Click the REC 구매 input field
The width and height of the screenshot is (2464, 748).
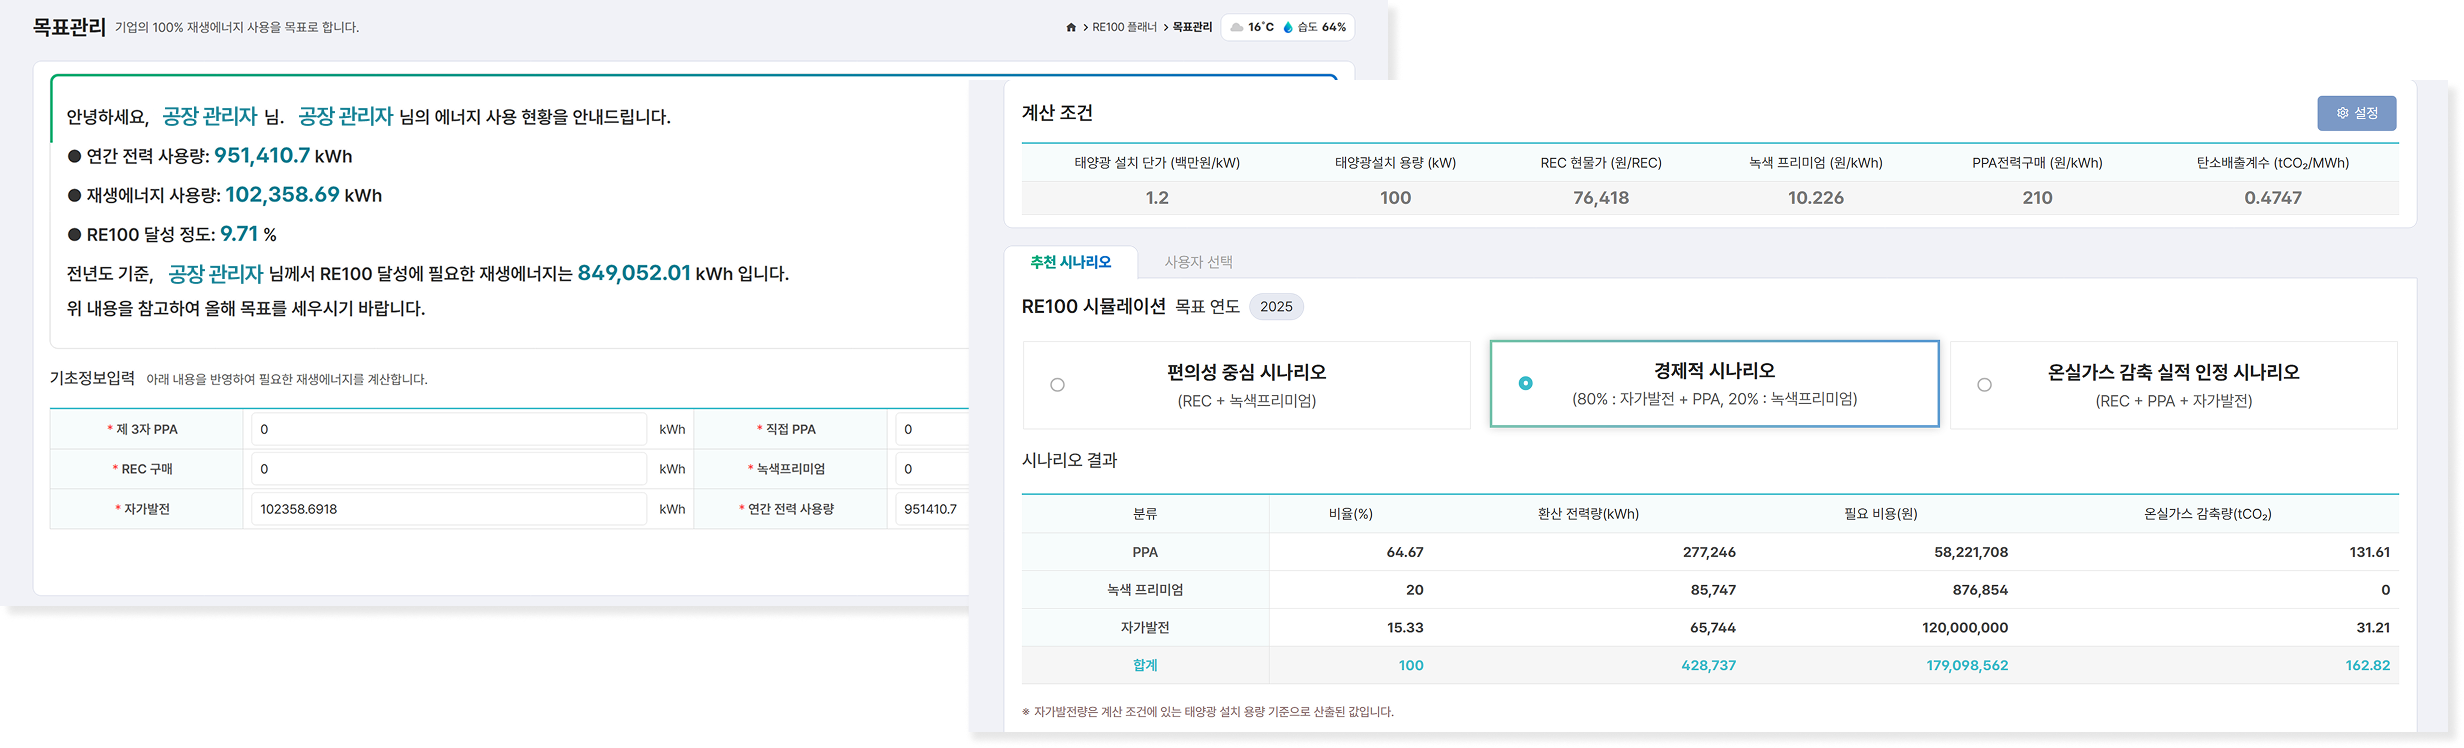click(448, 469)
